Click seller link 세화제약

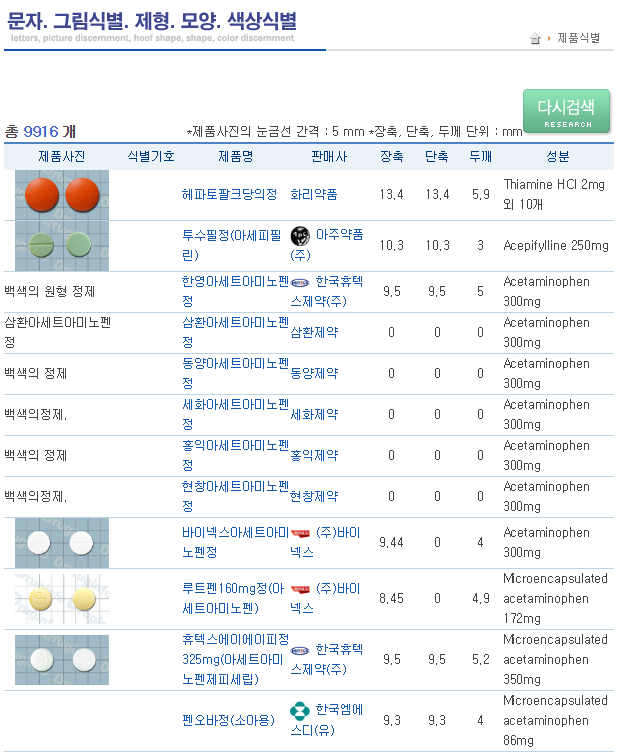pyautogui.click(x=314, y=414)
